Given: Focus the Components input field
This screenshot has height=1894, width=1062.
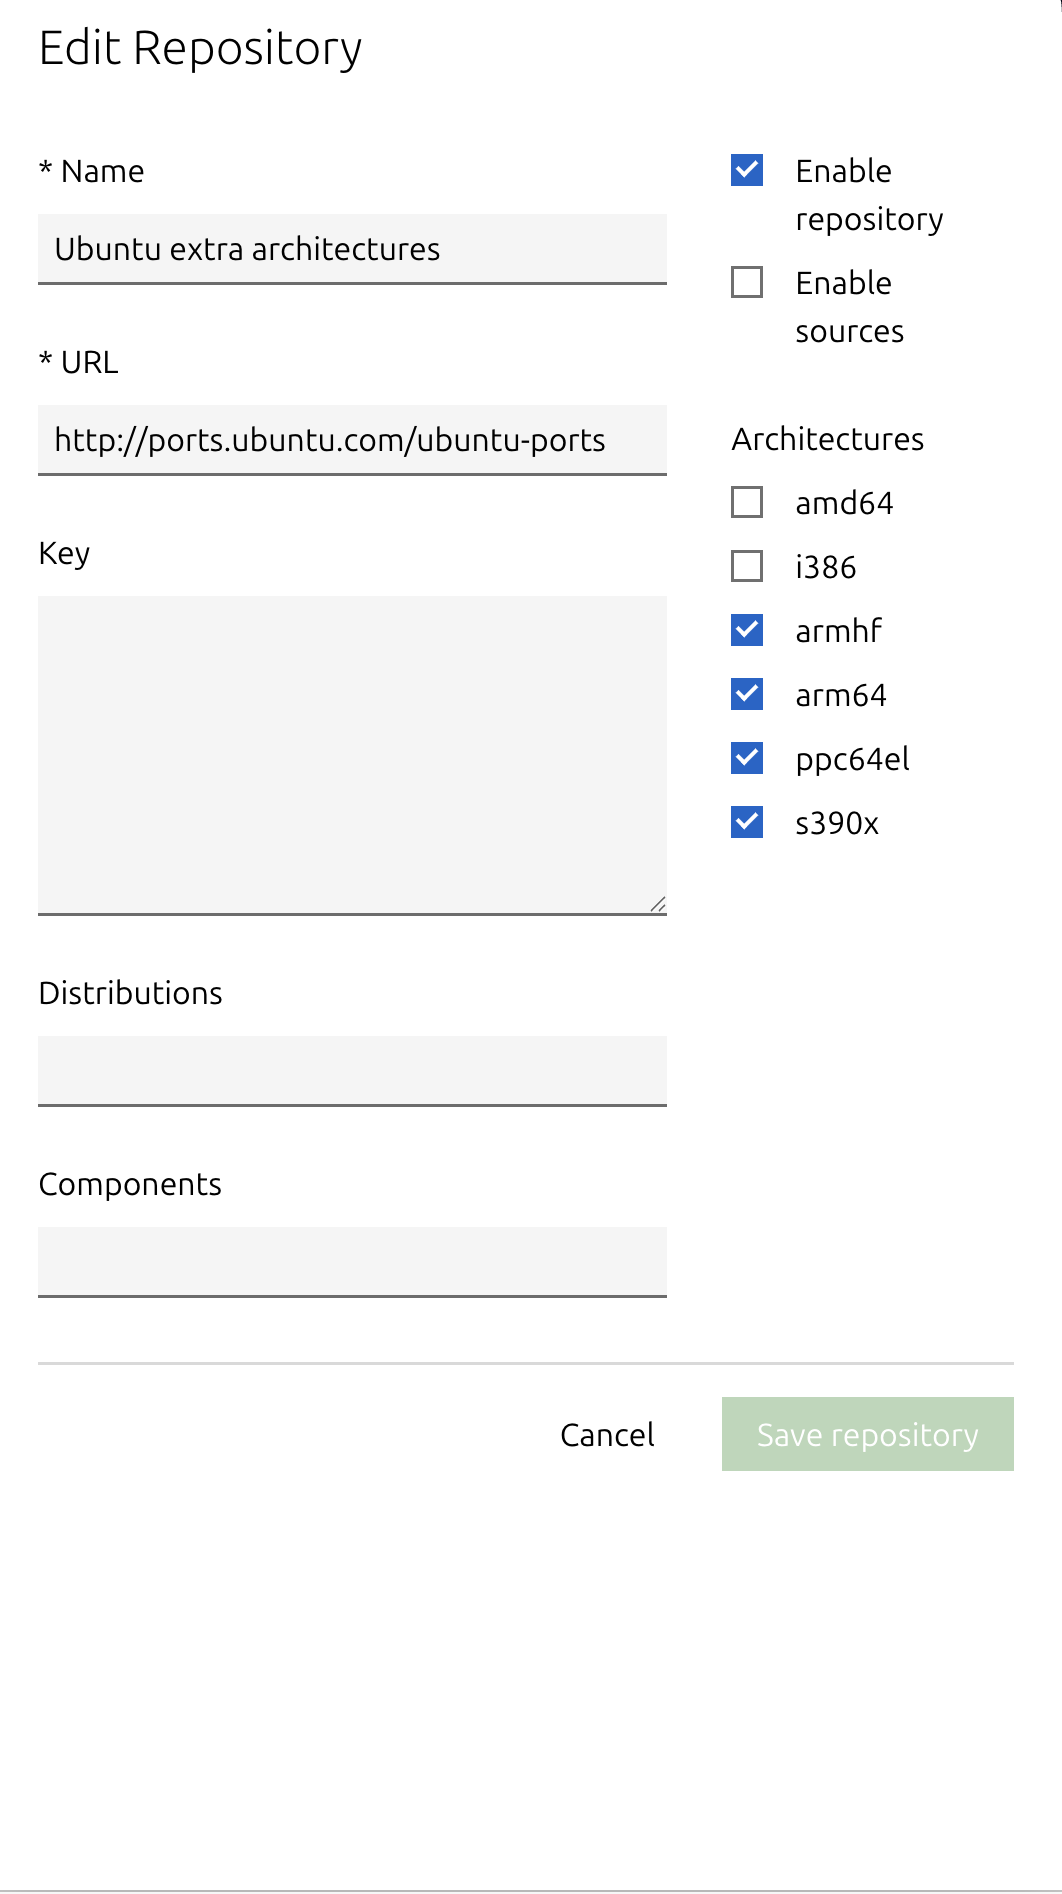Looking at the screenshot, I should 352,1261.
